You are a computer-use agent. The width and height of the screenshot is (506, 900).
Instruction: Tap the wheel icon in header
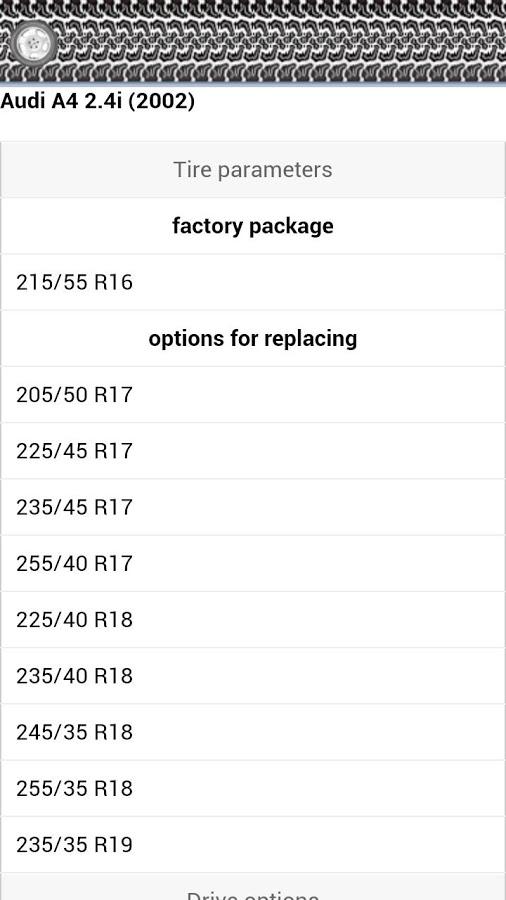tap(34, 44)
